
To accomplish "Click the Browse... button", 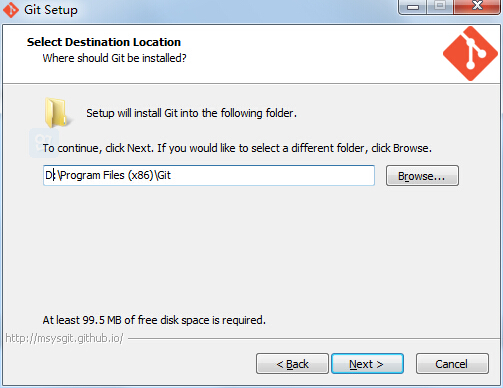I will click(422, 176).
